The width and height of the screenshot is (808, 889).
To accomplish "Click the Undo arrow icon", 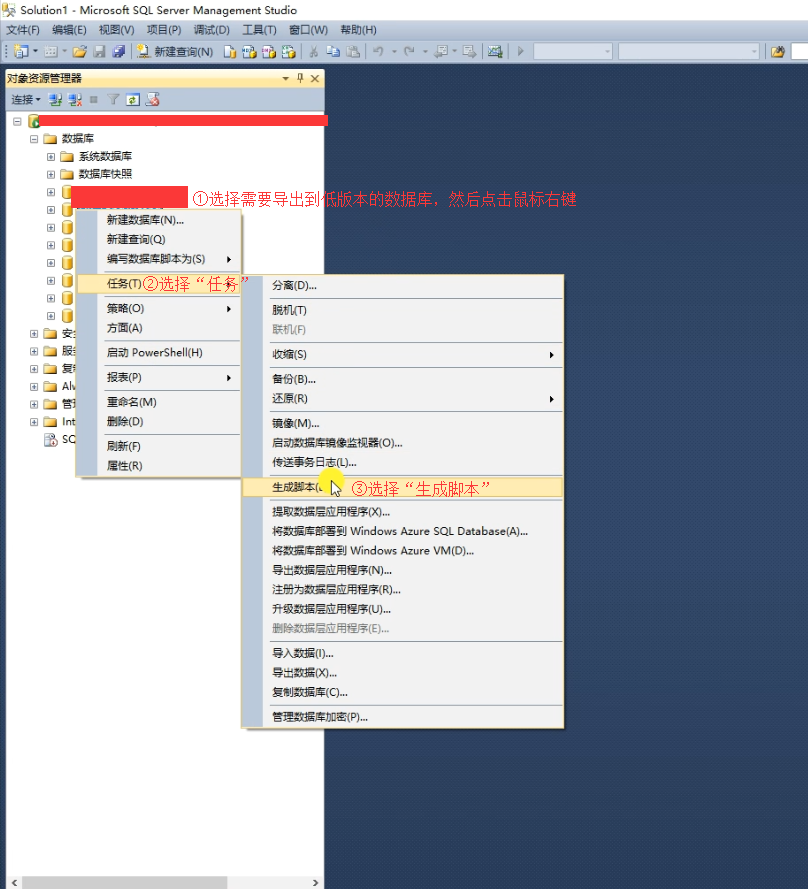I will pos(378,52).
